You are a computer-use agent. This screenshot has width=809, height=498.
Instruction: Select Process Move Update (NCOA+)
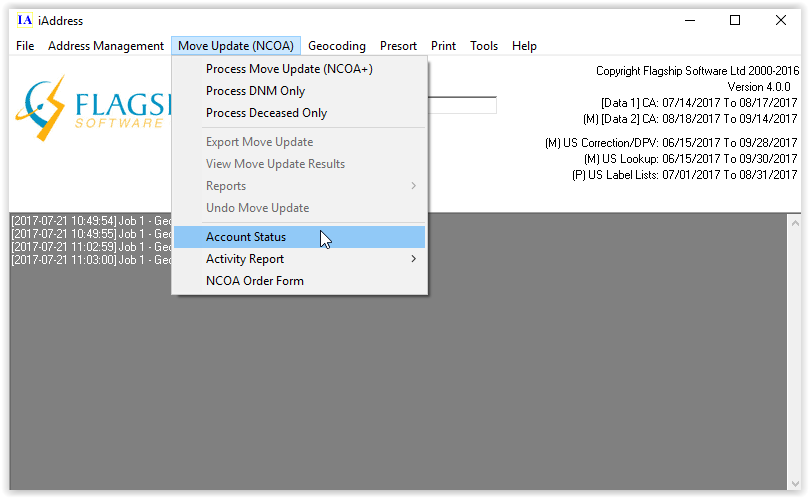[289, 69]
